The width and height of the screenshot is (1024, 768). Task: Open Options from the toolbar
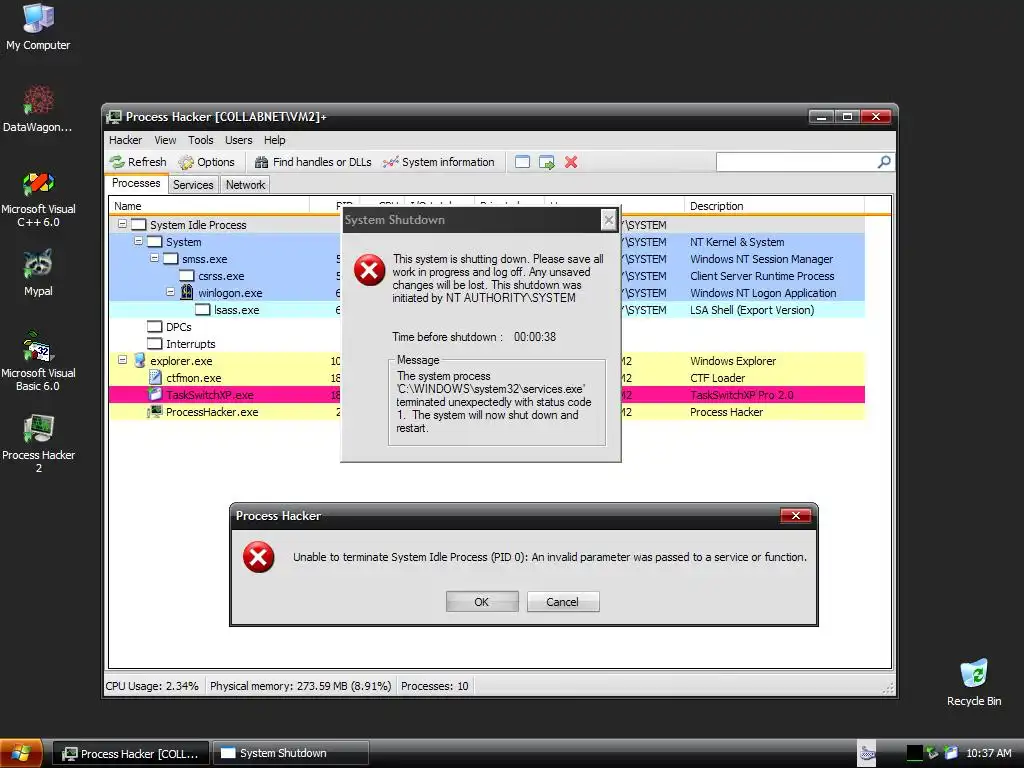pyautogui.click(x=206, y=162)
